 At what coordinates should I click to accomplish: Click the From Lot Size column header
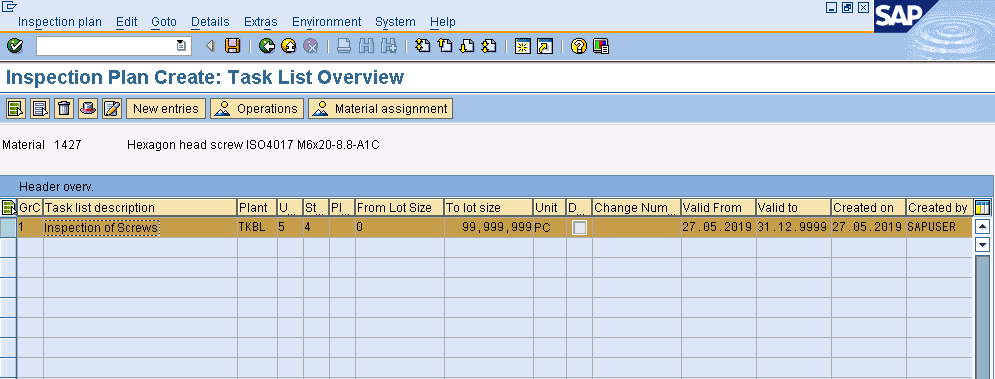point(399,208)
